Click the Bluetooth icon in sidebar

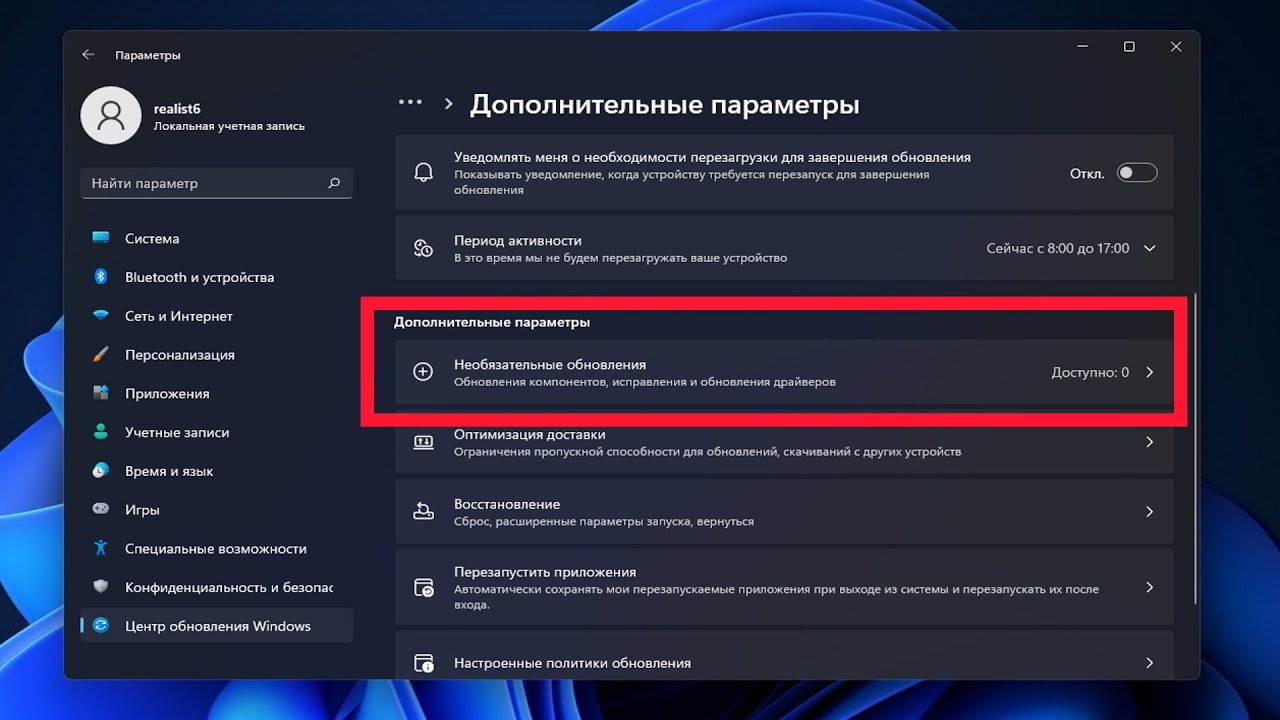[100, 277]
